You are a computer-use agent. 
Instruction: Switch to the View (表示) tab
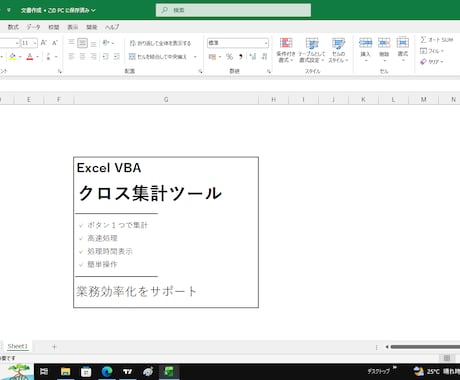[73, 27]
